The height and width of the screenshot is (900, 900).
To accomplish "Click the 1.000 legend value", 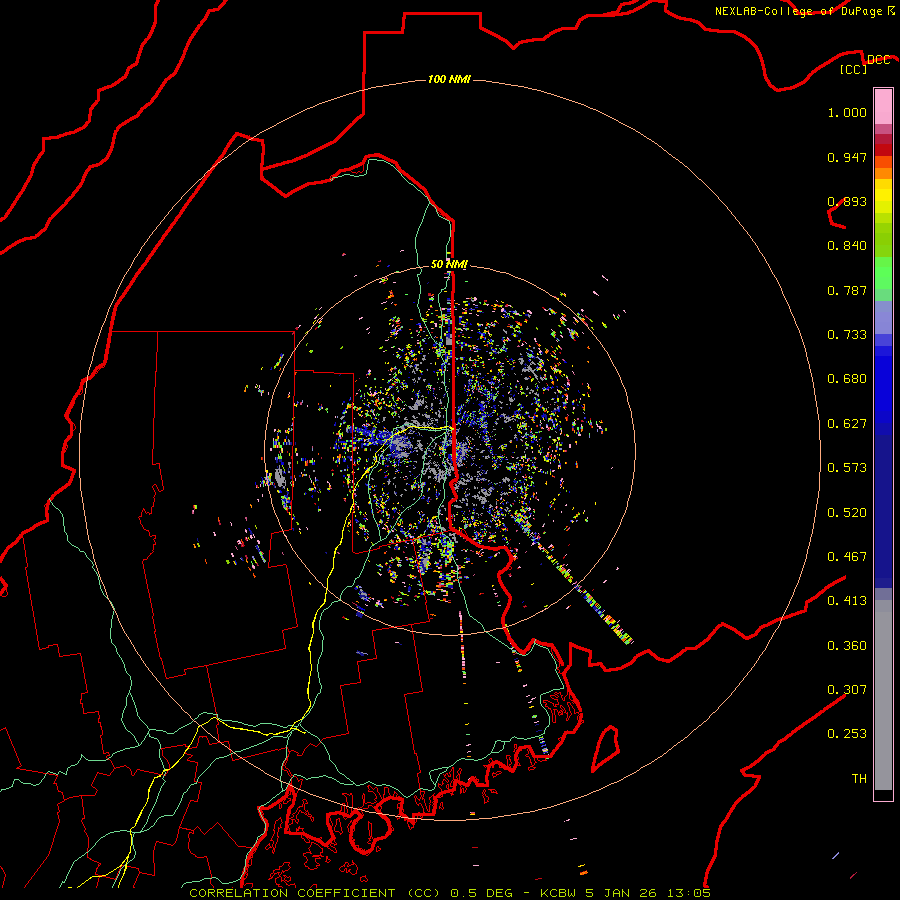I will [847, 112].
